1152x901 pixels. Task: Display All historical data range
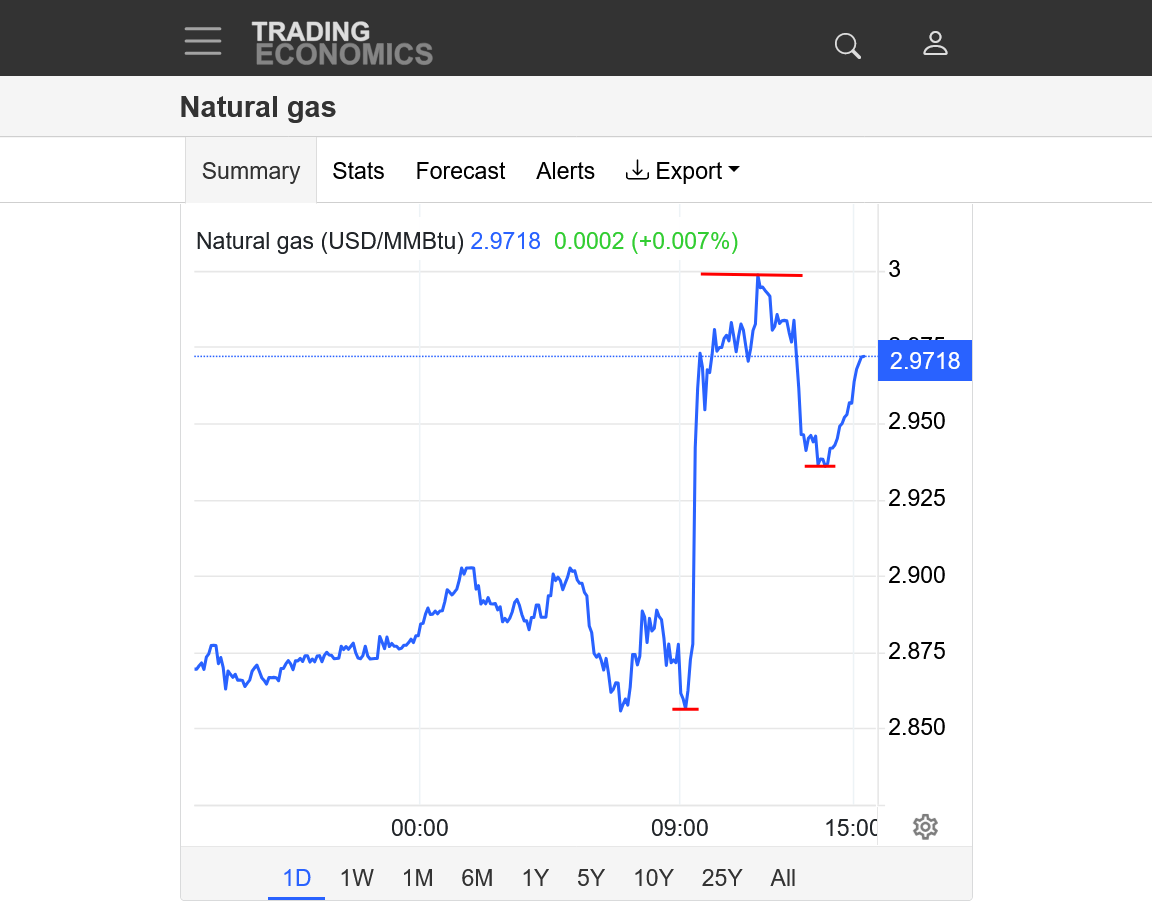(783, 878)
